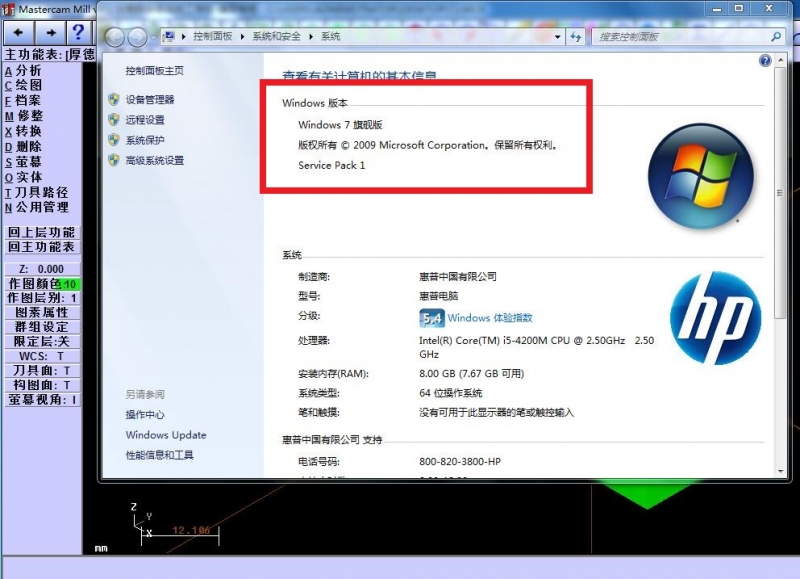The image size is (800, 579).
Task: Select 系统和安全 breadcrumb
Action: [x=277, y=36]
